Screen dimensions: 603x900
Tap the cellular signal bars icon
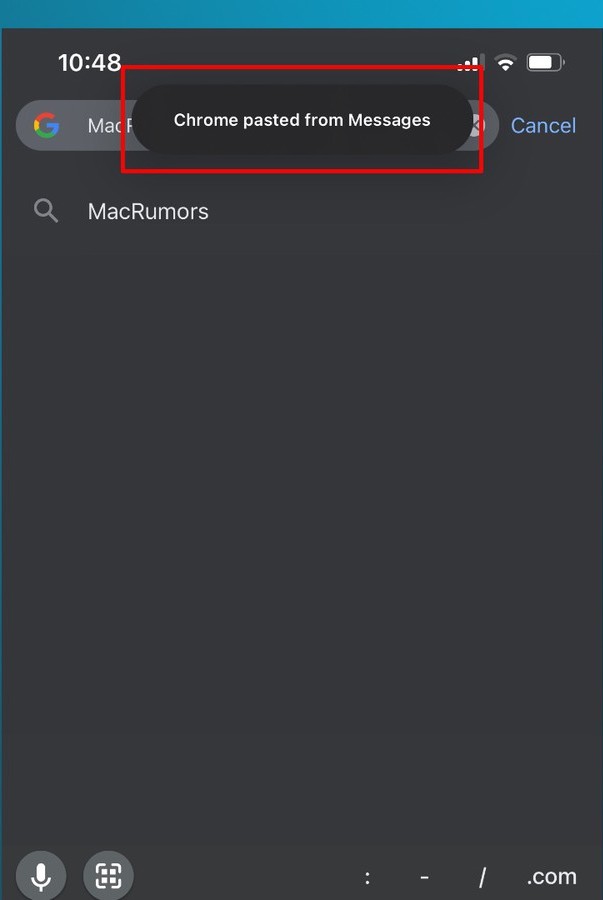[x=468, y=64]
